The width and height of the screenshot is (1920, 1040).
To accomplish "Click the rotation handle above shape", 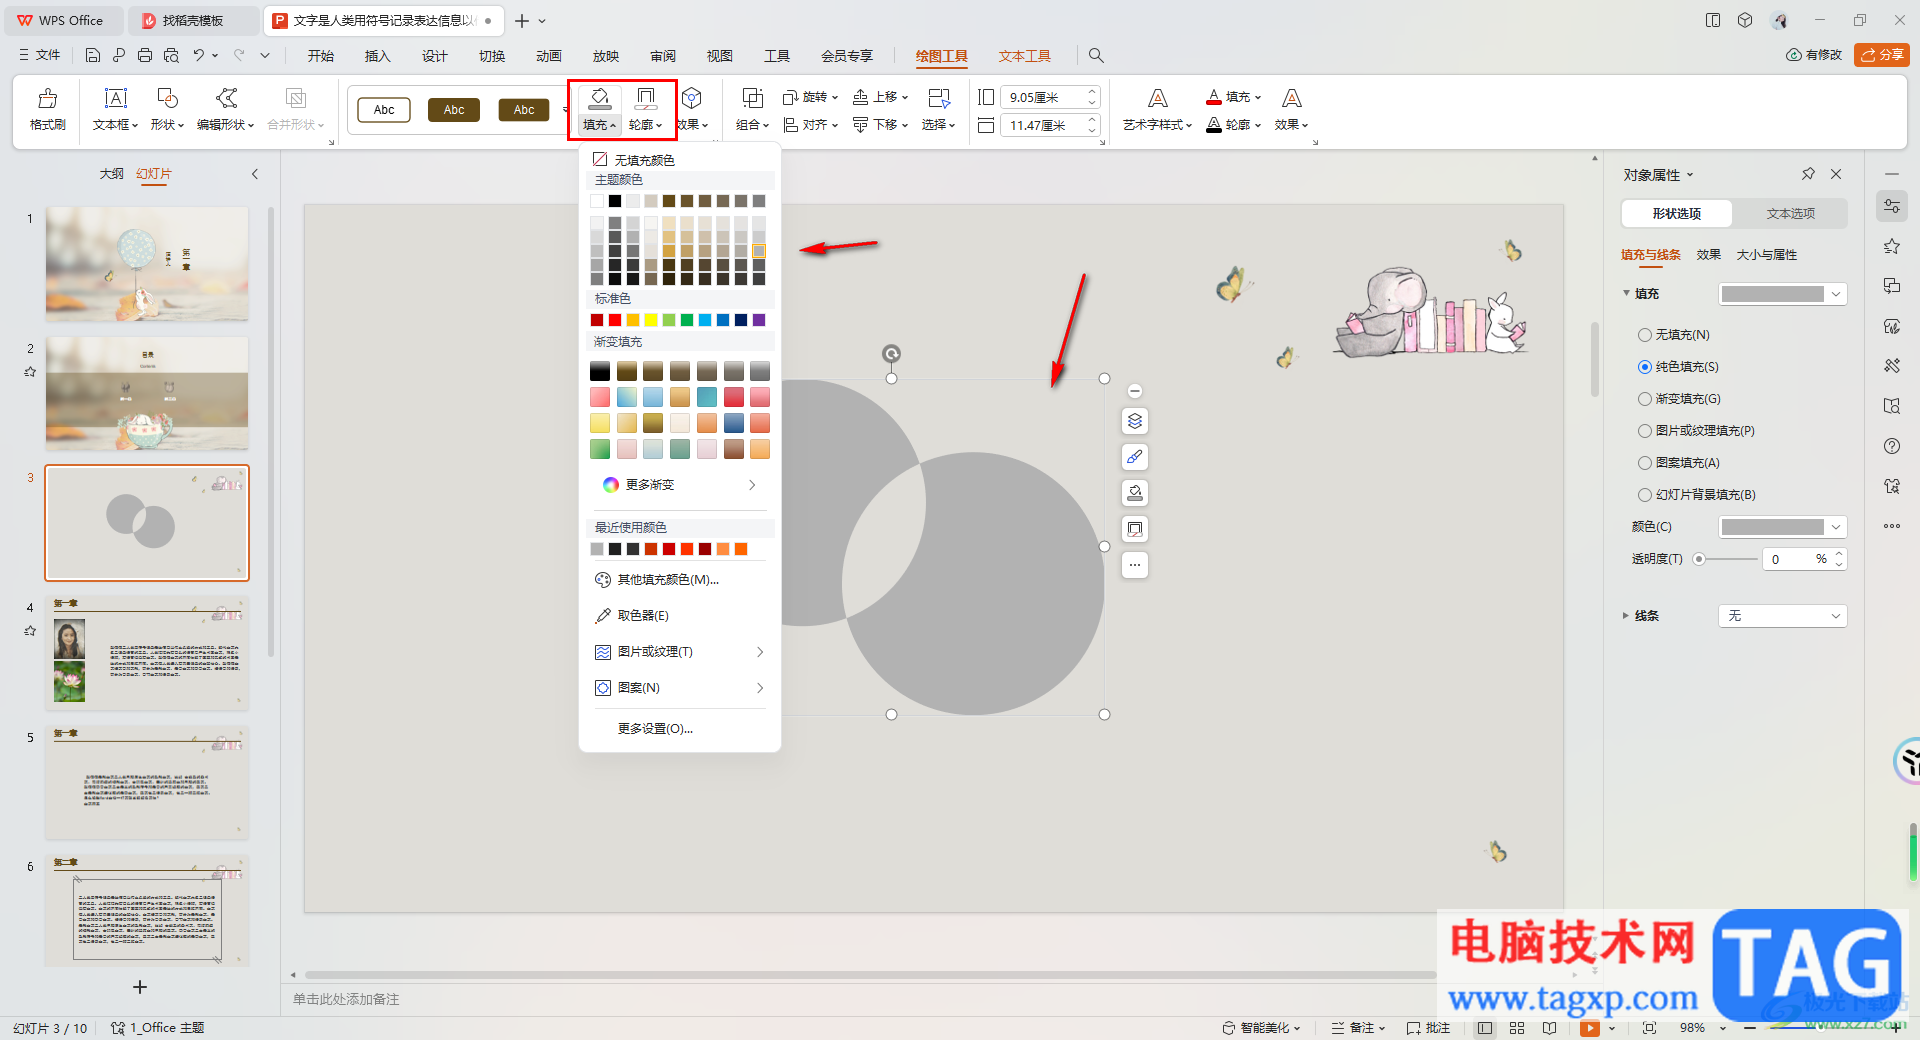I will [891, 353].
